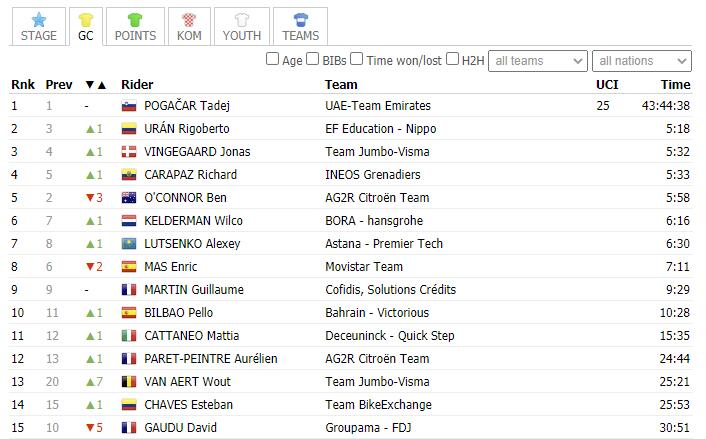This screenshot has width=706, height=439.
Task: Click Dutch flag beside KELDERMAN Wilco
Action: 129,221
